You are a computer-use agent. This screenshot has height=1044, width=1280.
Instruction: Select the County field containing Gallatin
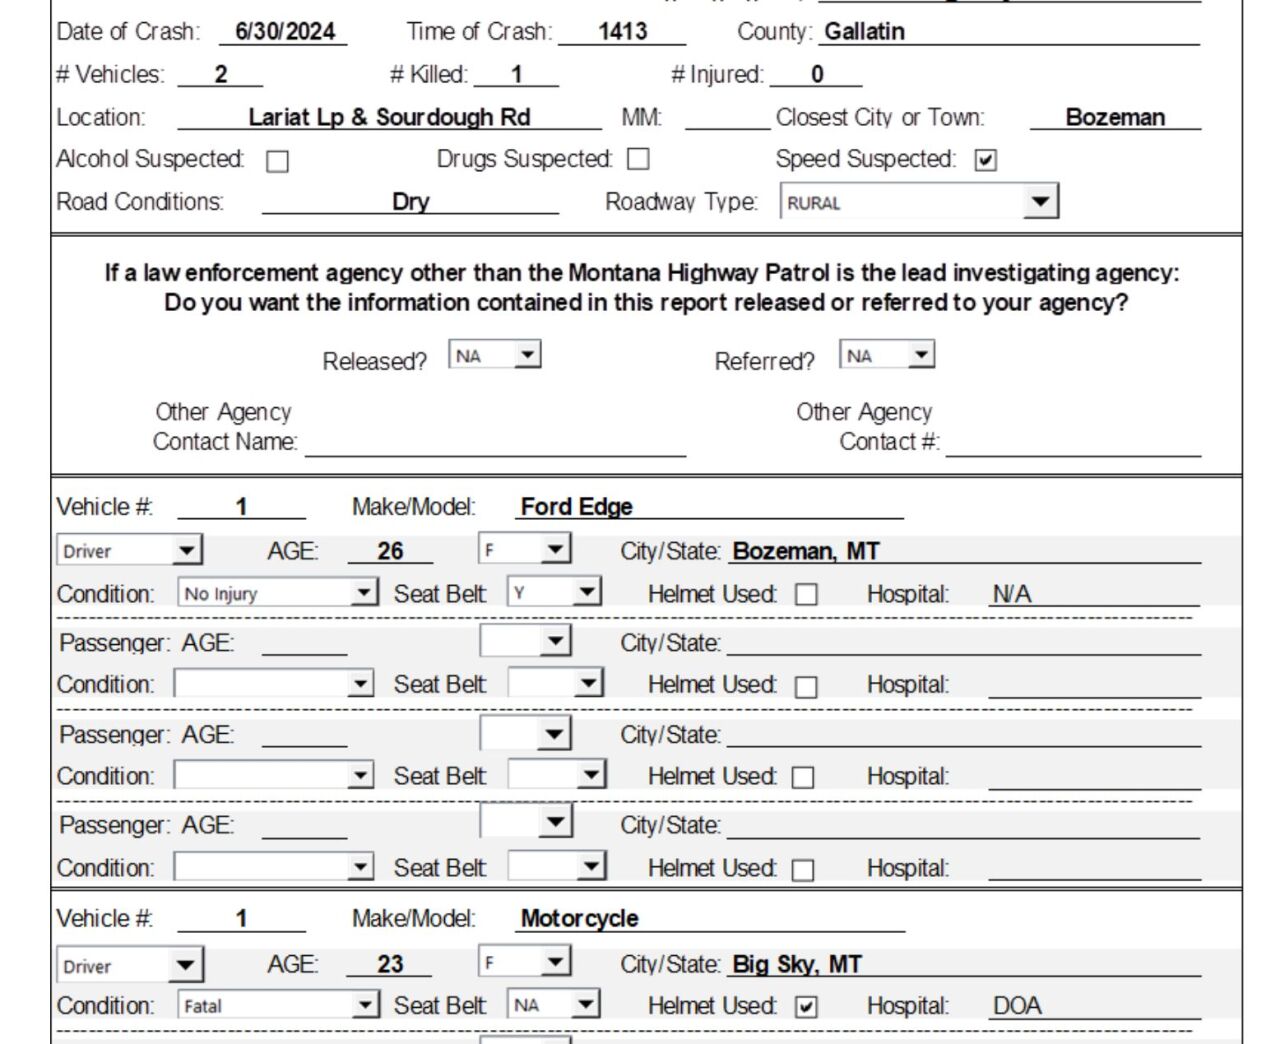coord(1010,32)
